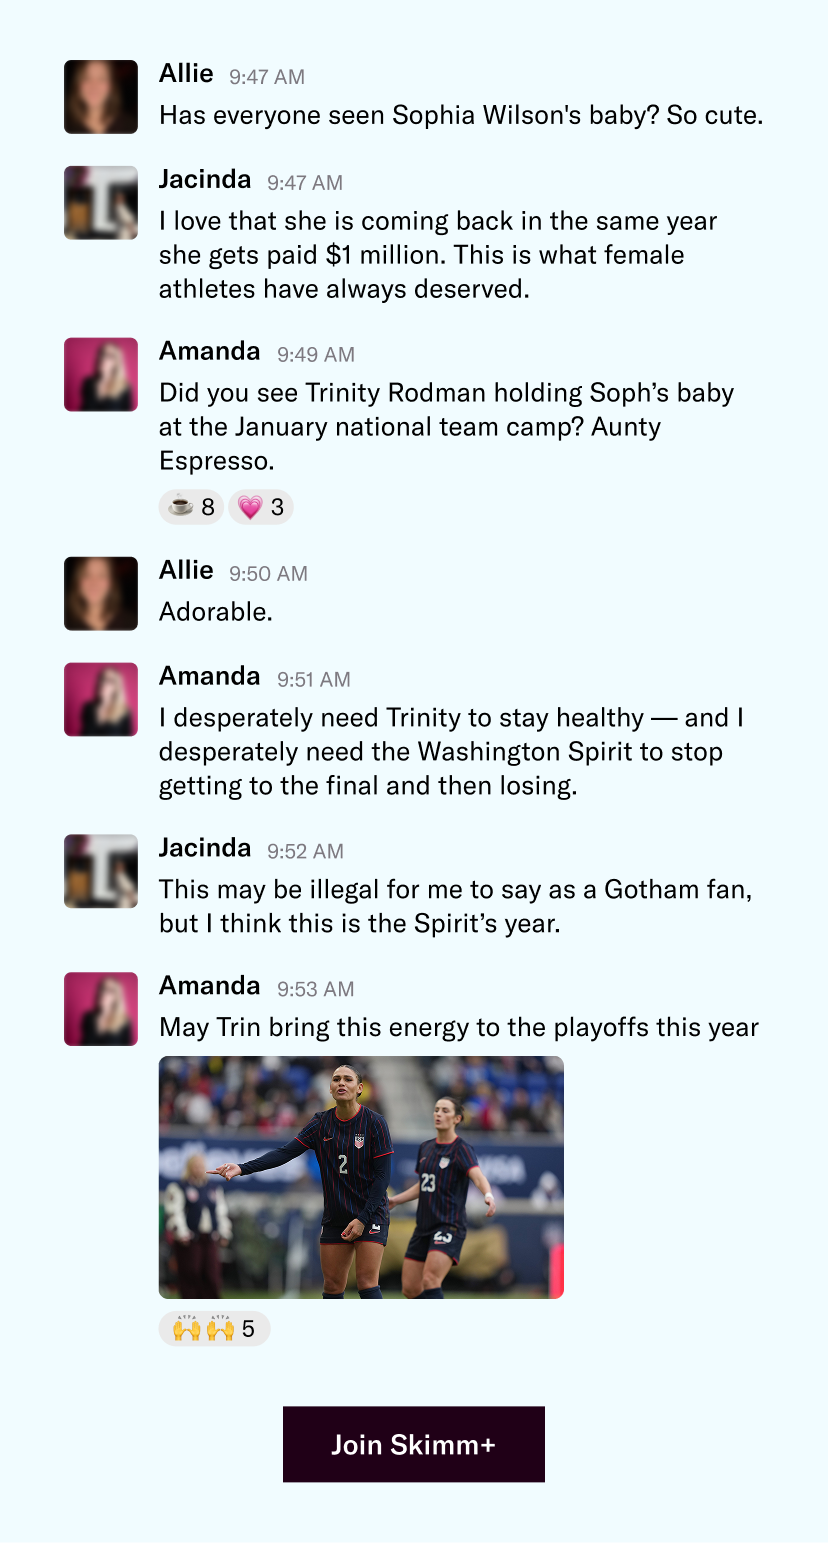
Task: Open Jacinda's avatar on the 9:47 AM message
Action: pyautogui.click(x=101, y=203)
